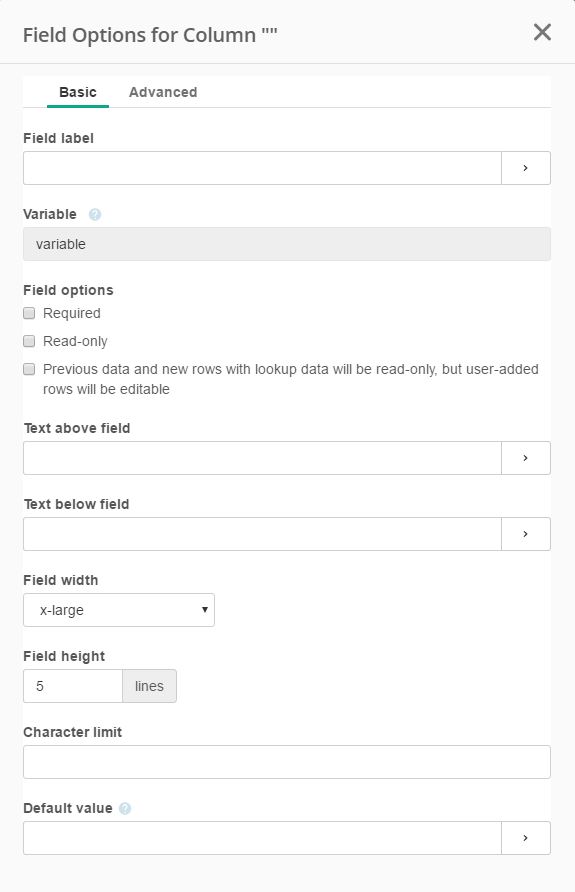Focus the Field height lines input
This screenshot has height=892, width=575.
pyautogui.click(x=73, y=686)
